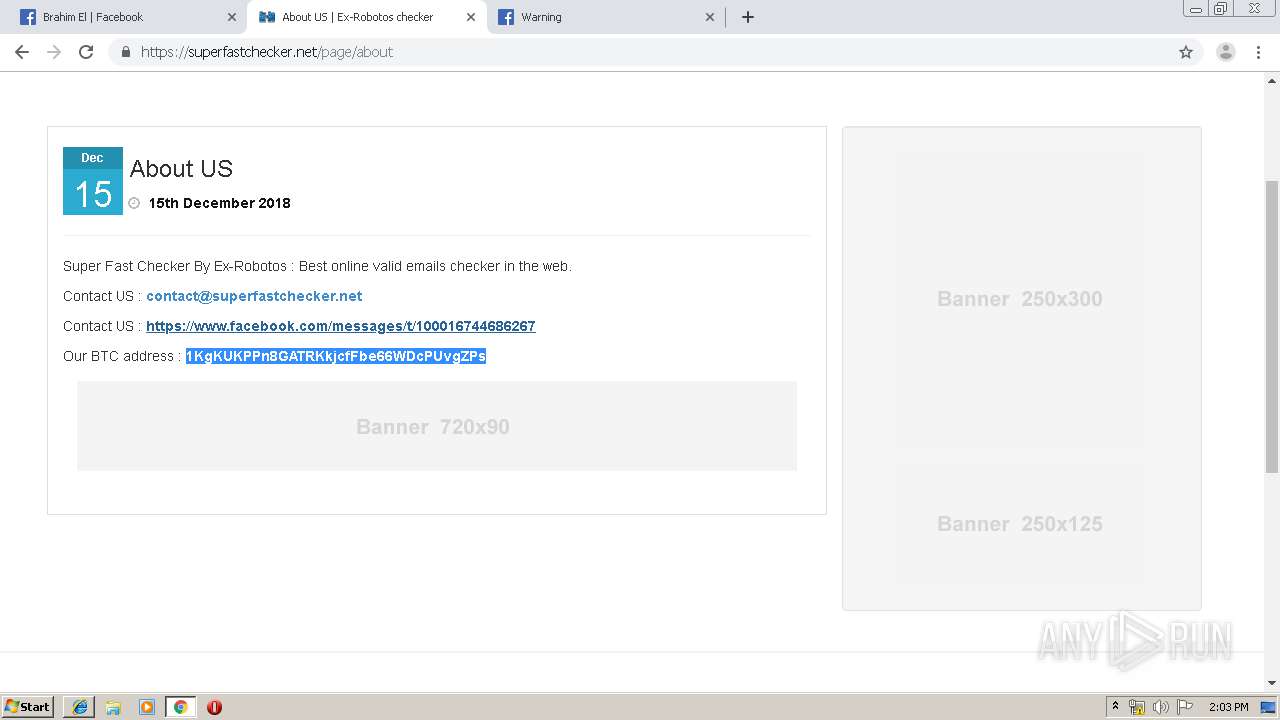Click the Banner 720x90 placeholder

(x=437, y=426)
